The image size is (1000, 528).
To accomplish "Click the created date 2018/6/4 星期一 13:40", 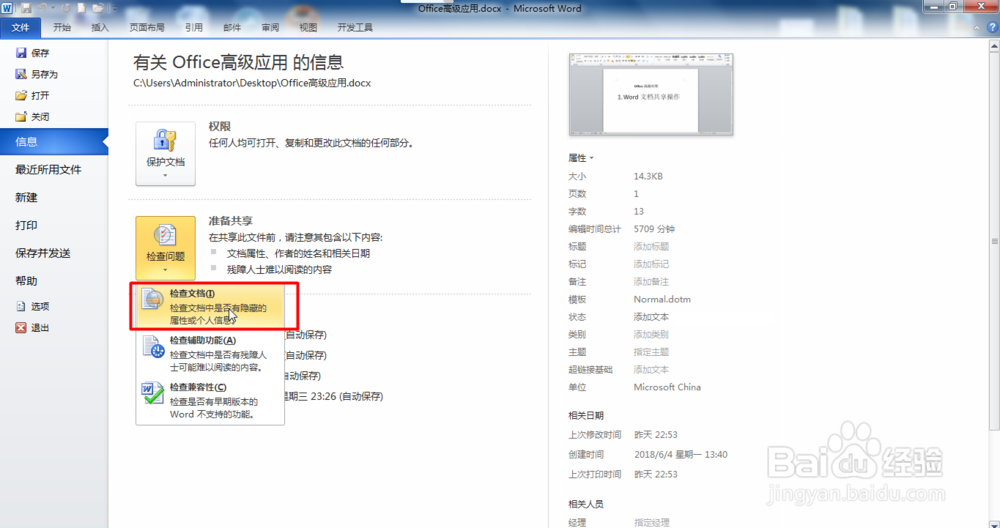I will click(680, 455).
